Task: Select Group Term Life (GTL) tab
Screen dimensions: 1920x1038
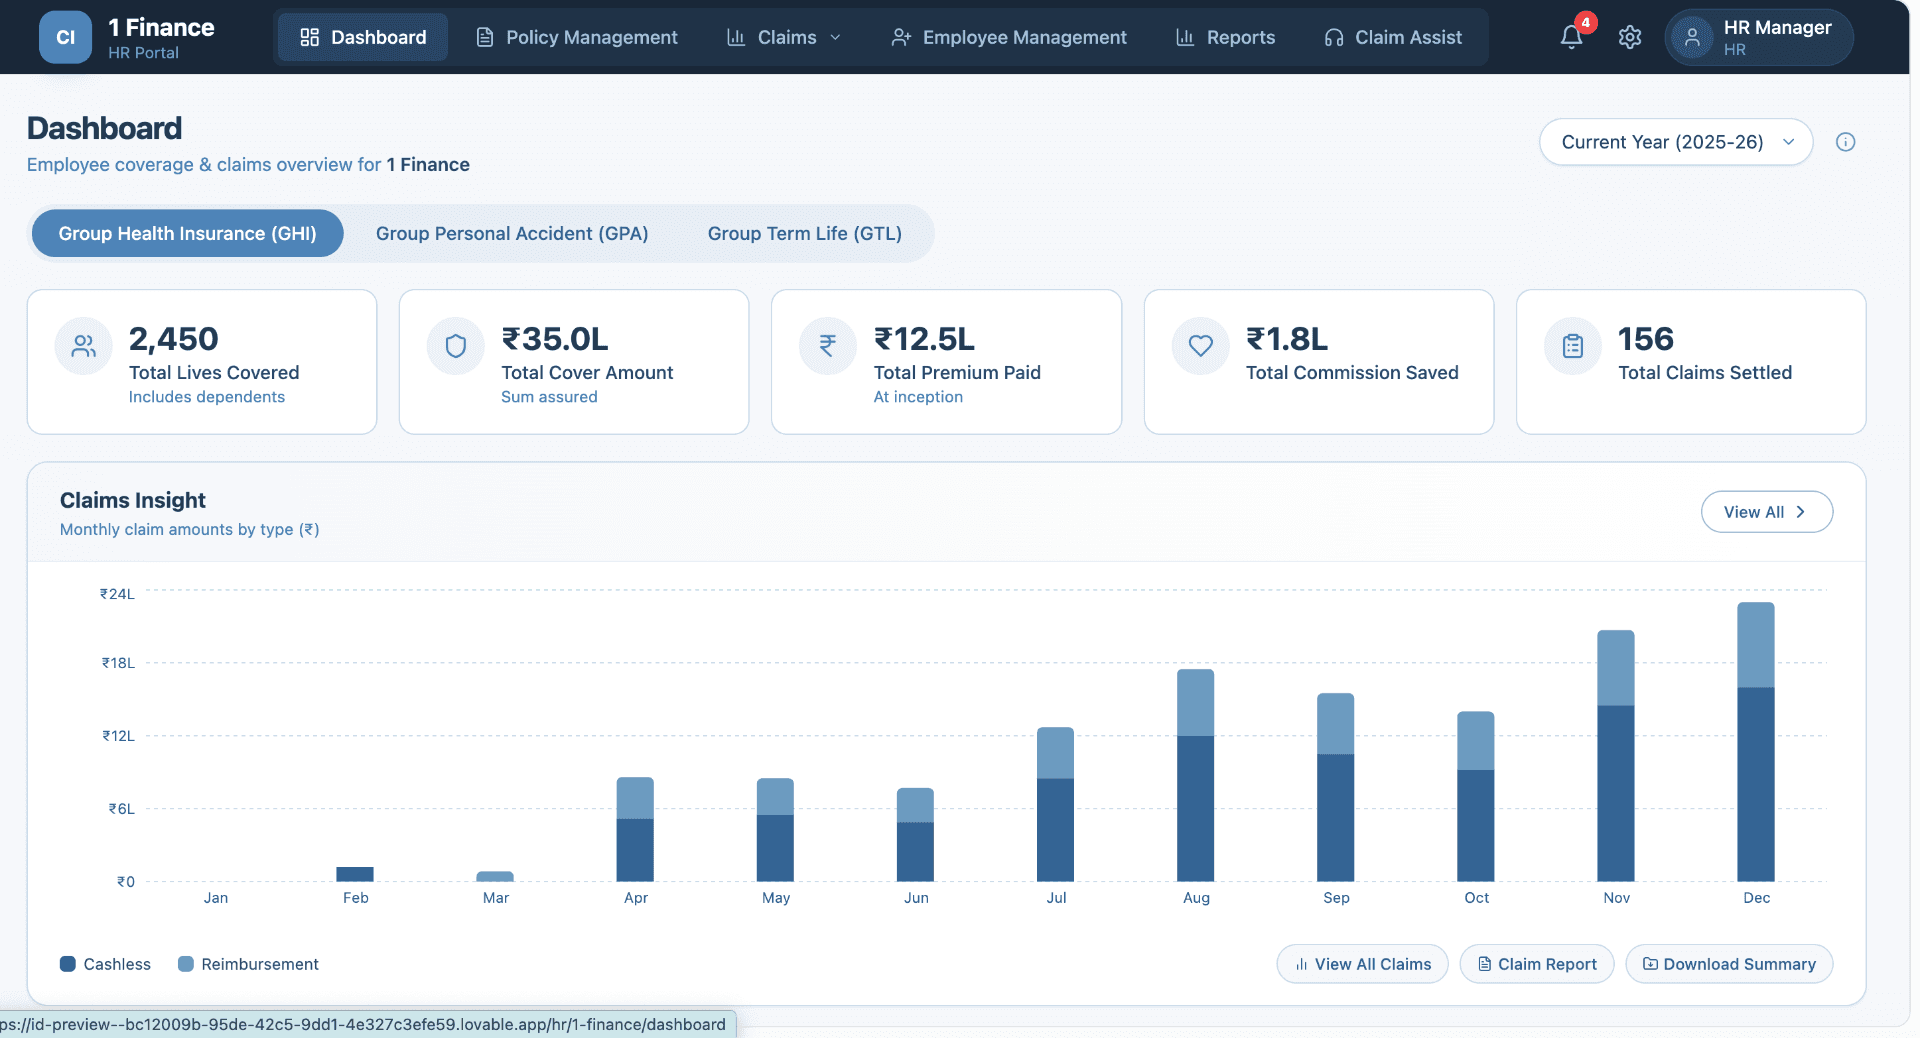Action: (804, 233)
